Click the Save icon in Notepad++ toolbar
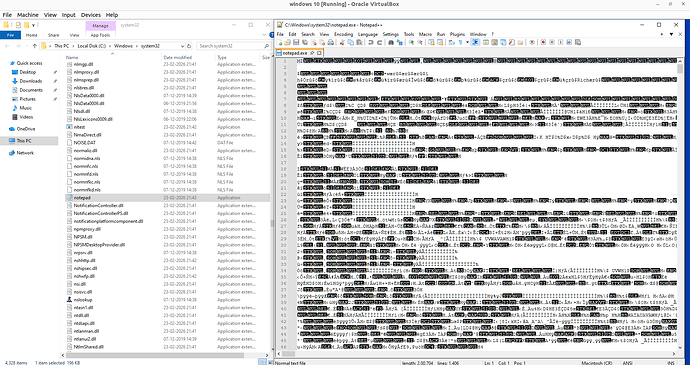The height and width of the screenshot is (365, 690). click(296, 42)
